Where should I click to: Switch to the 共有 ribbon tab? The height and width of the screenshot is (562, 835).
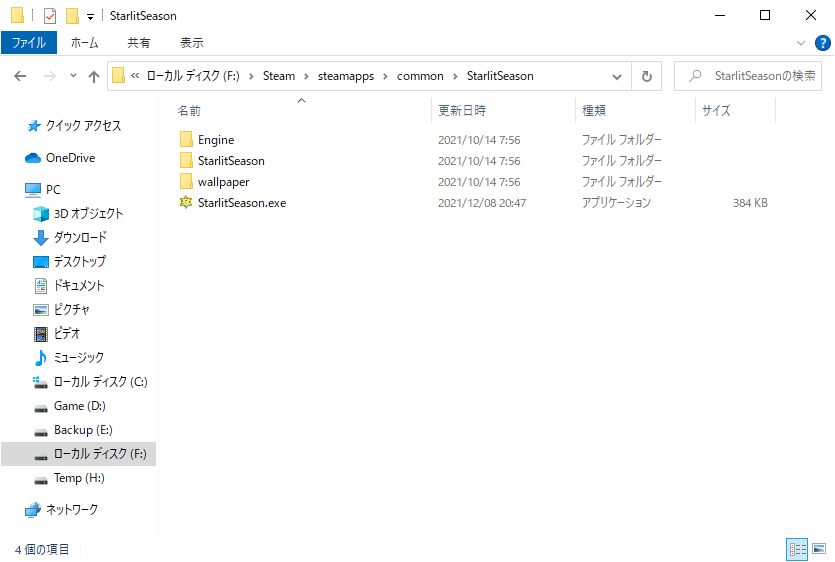point(138,43)
